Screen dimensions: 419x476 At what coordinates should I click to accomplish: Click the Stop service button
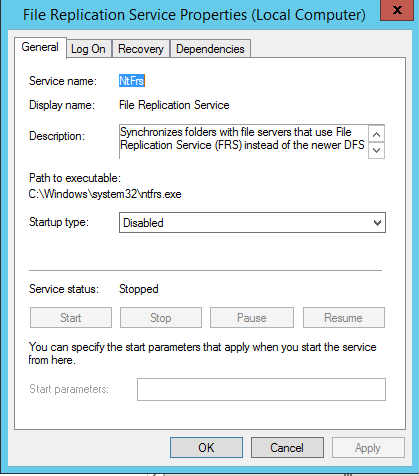(161, 318)
